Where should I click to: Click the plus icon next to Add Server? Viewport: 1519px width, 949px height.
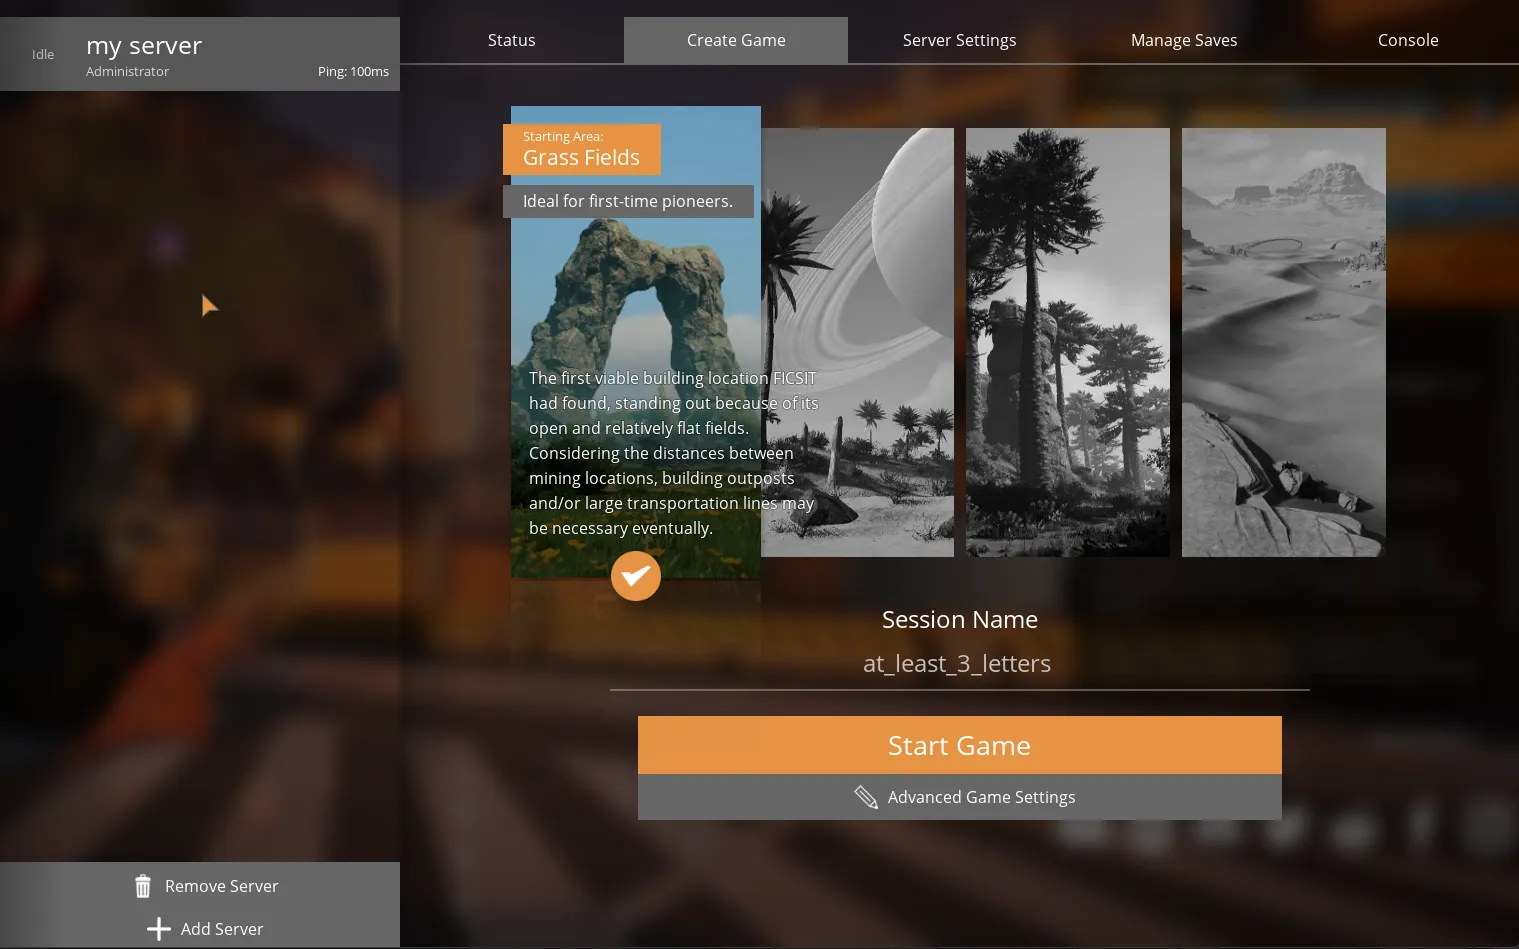158,929
